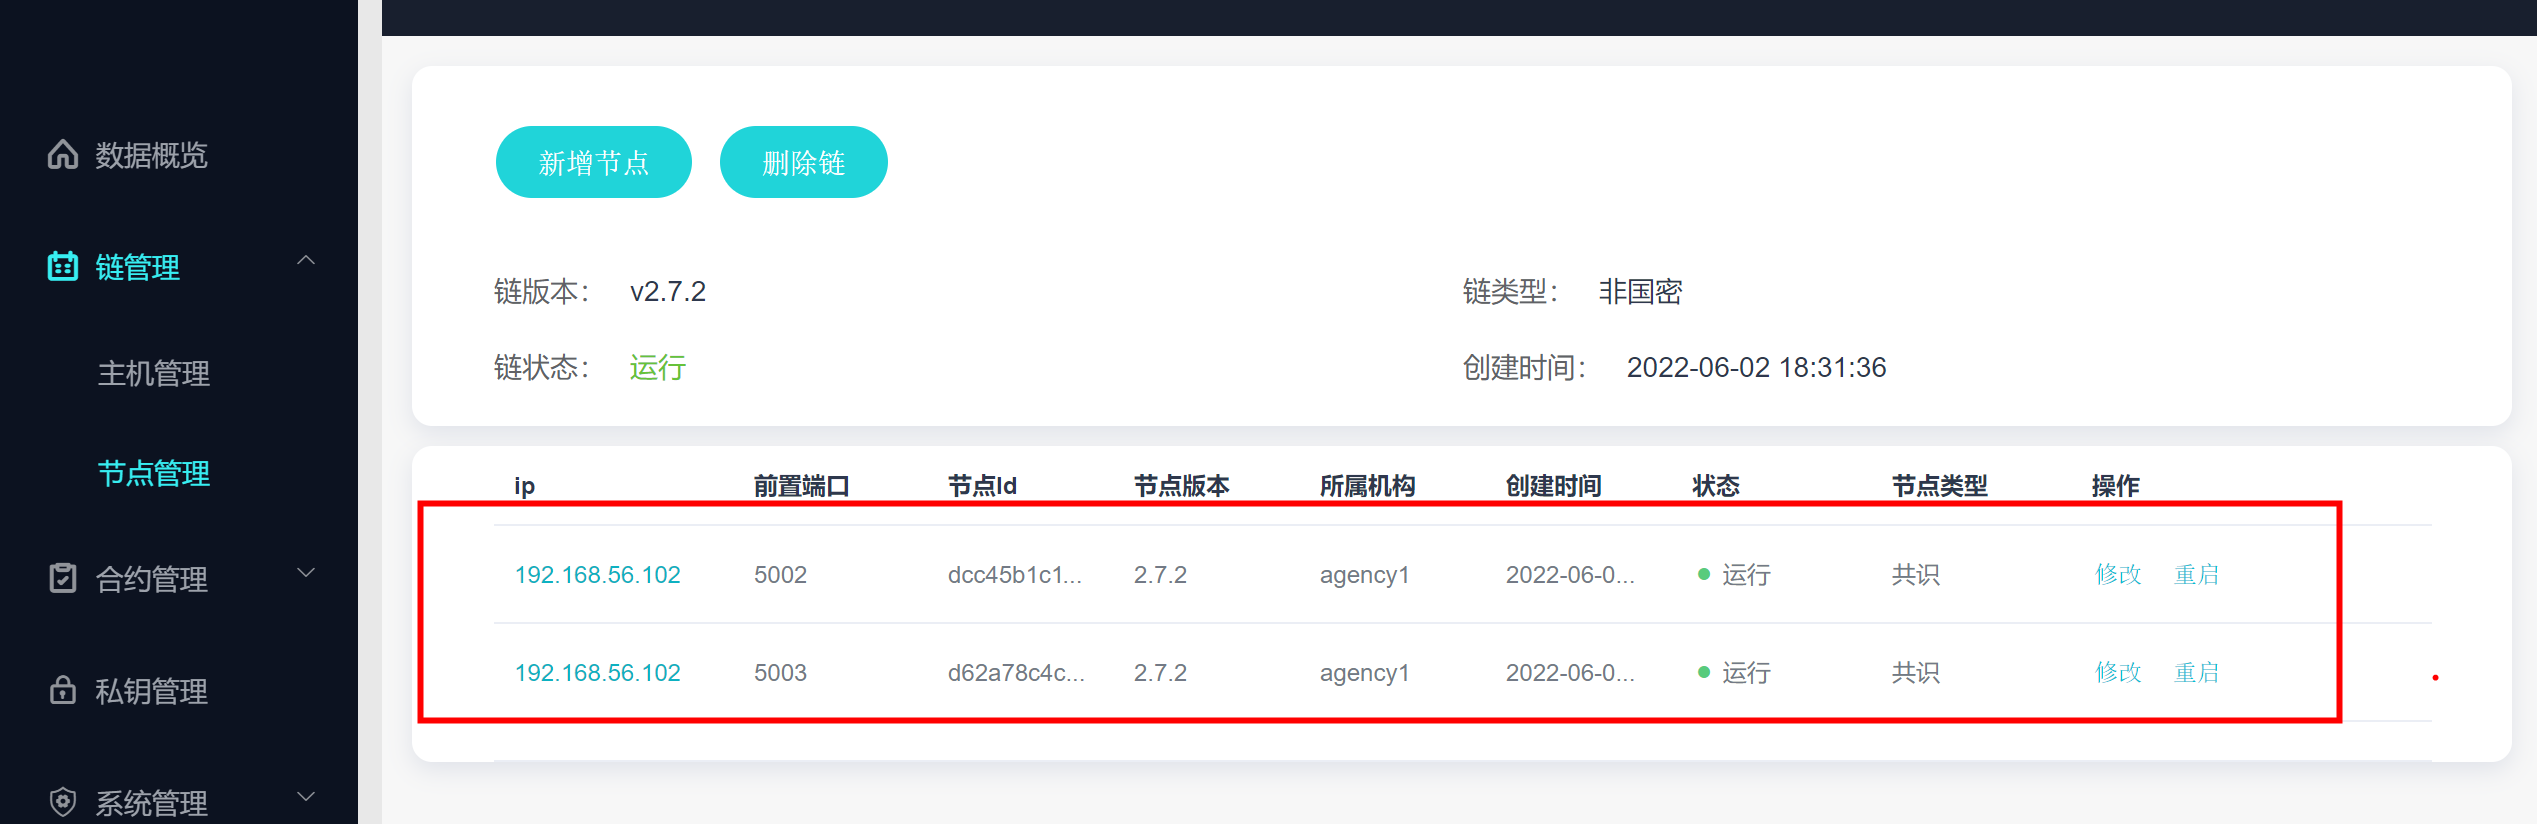This screenshot has height=824, width=2537.
Task: Click the 非国密 chain type value
Action: tap(1640, 292)
